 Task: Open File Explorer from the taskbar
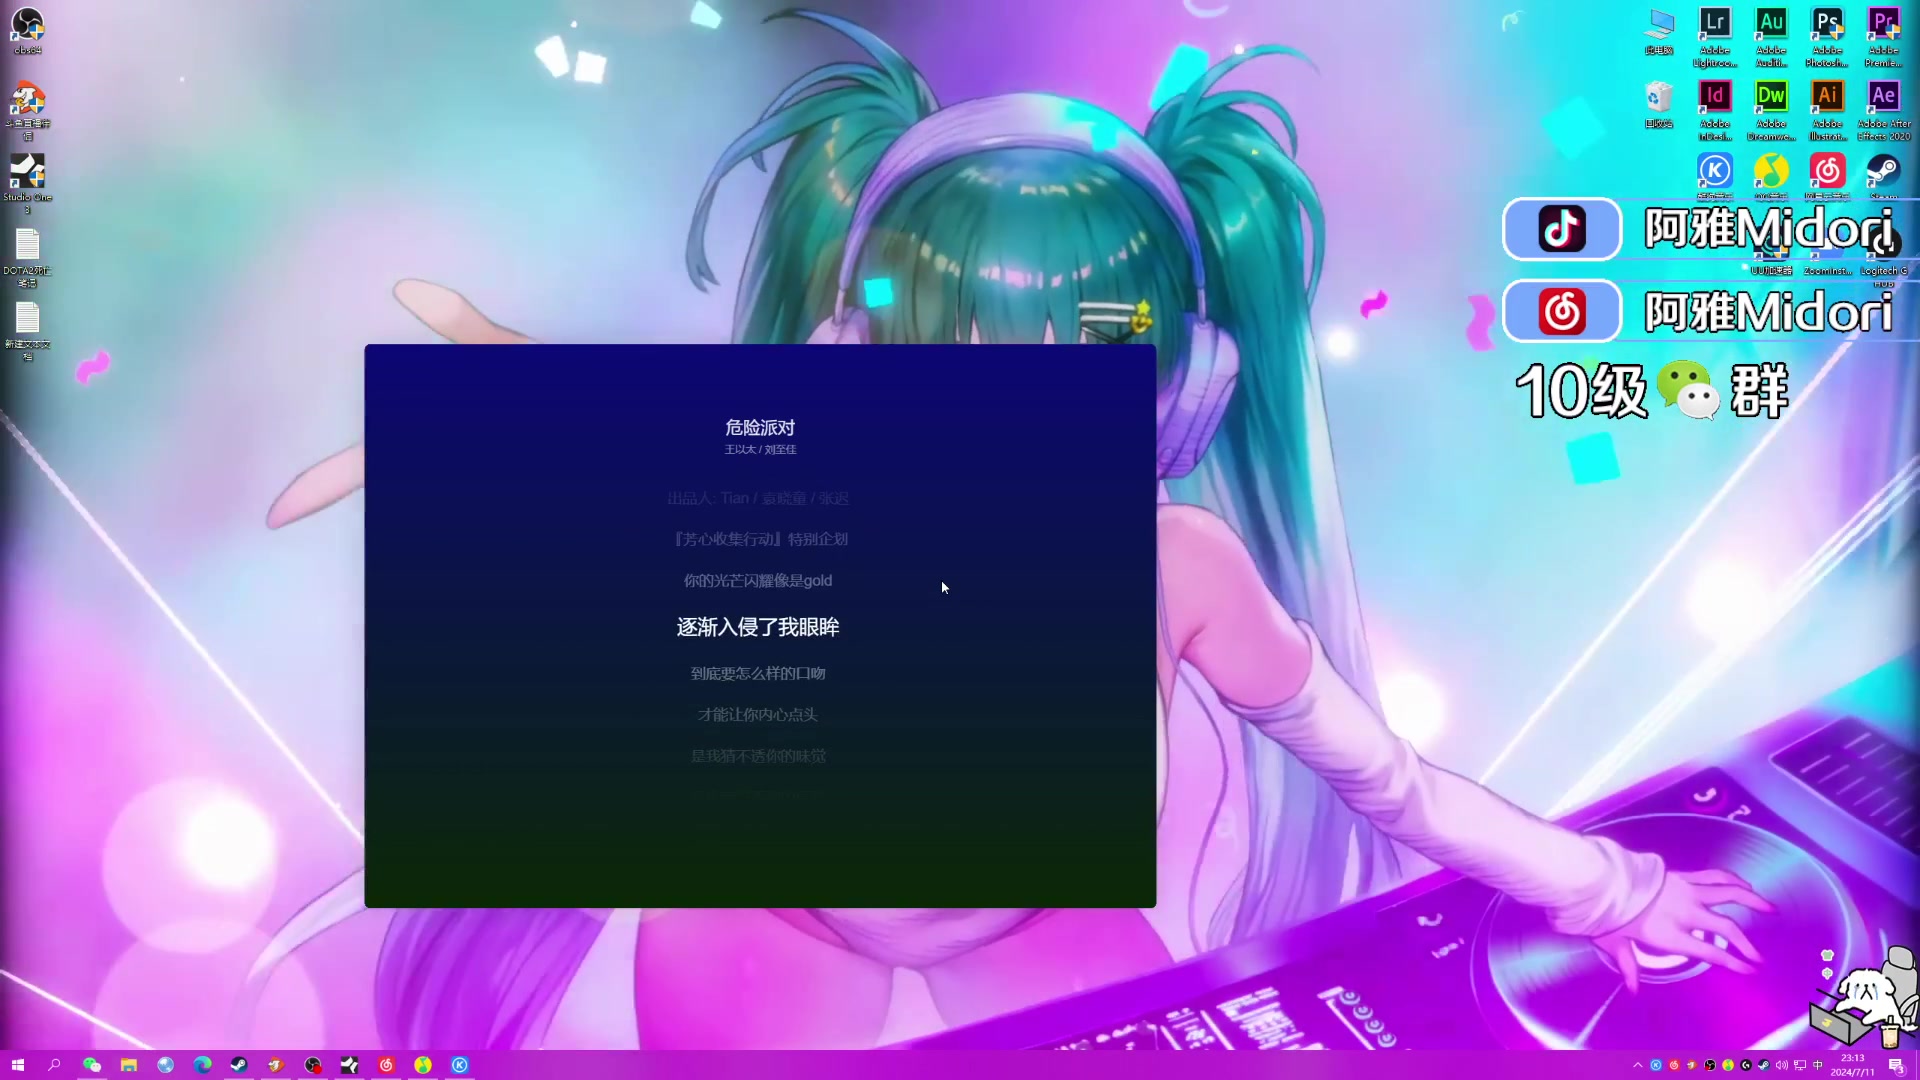128,1065
